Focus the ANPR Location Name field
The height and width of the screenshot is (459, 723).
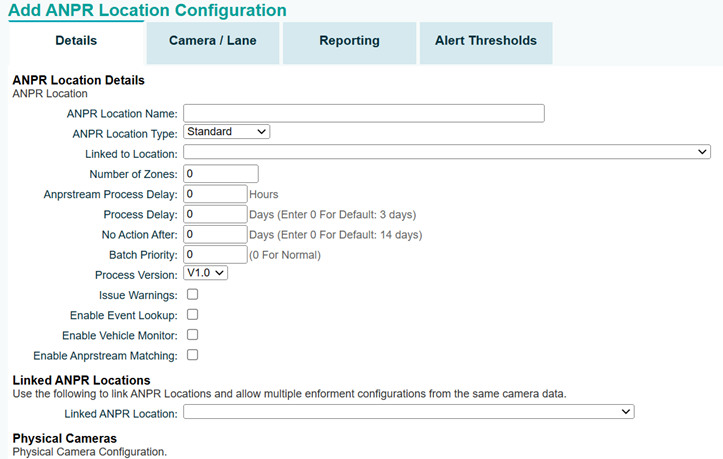(x=364, y=113)
